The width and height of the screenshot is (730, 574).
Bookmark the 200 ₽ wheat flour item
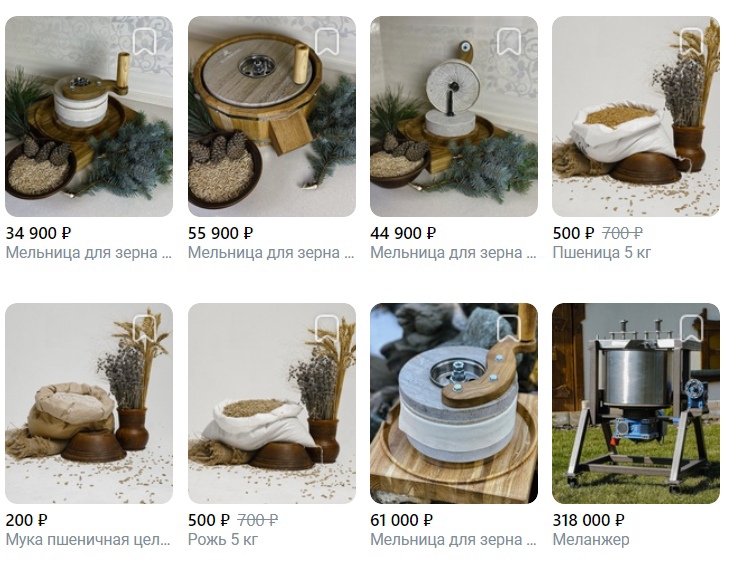[144, 329]
